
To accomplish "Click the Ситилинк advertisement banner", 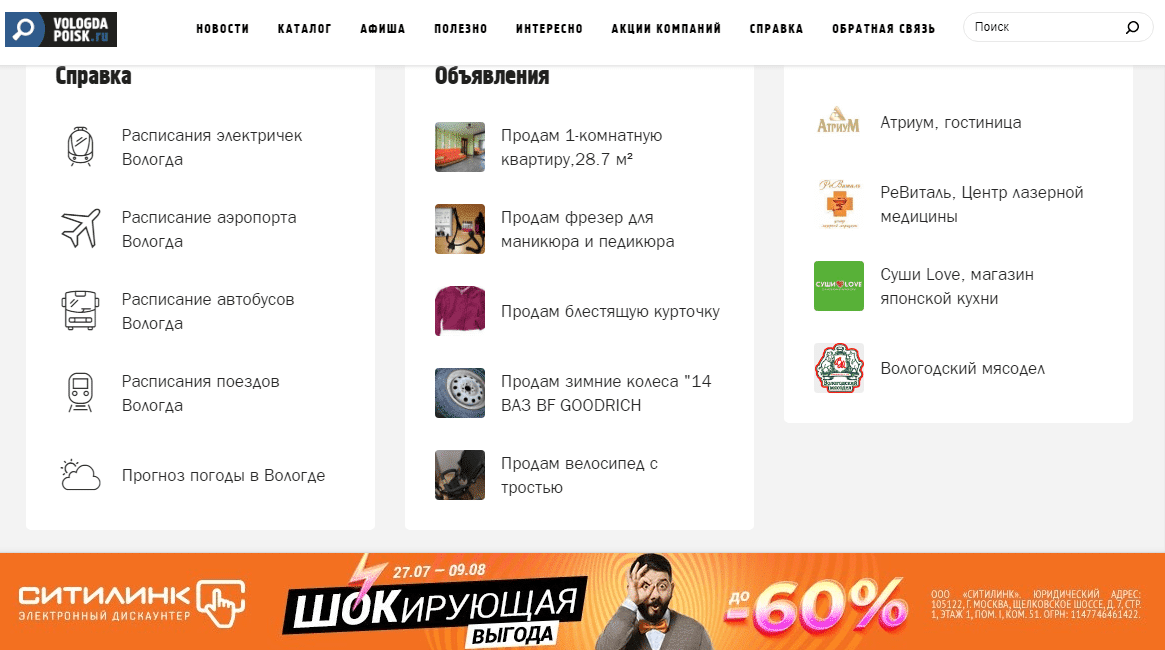I will coord(582,601).
